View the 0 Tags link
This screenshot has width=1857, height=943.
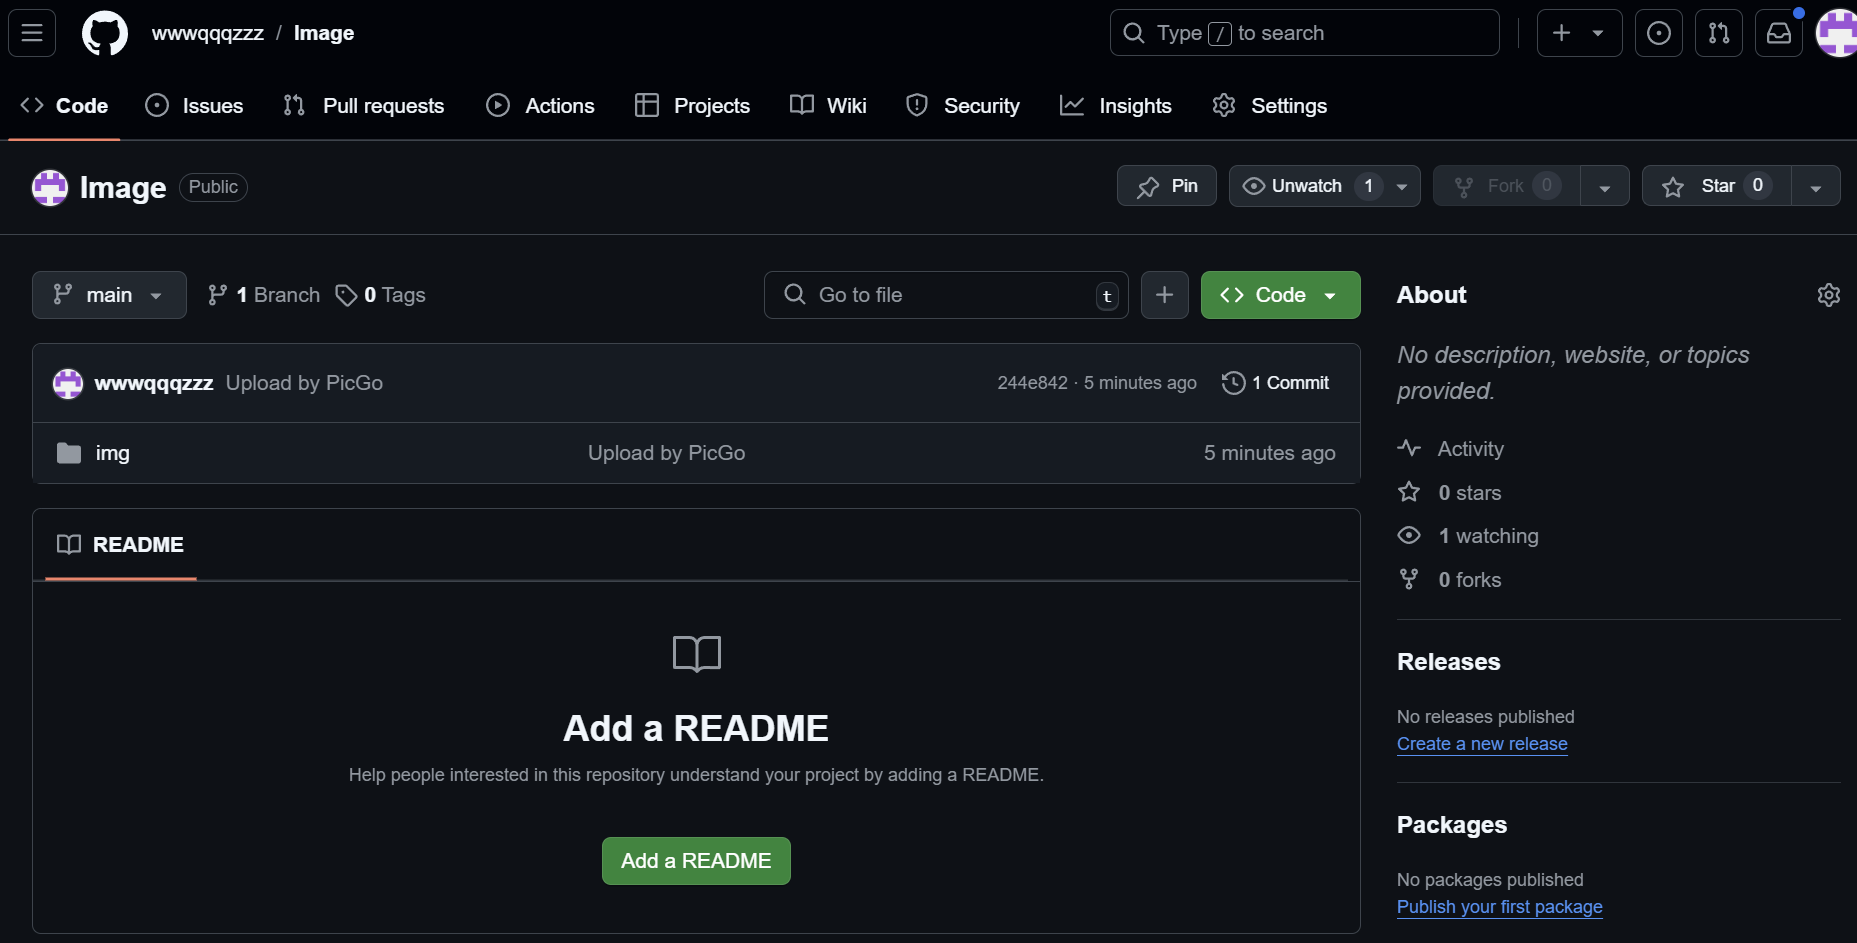click(380, 295)
